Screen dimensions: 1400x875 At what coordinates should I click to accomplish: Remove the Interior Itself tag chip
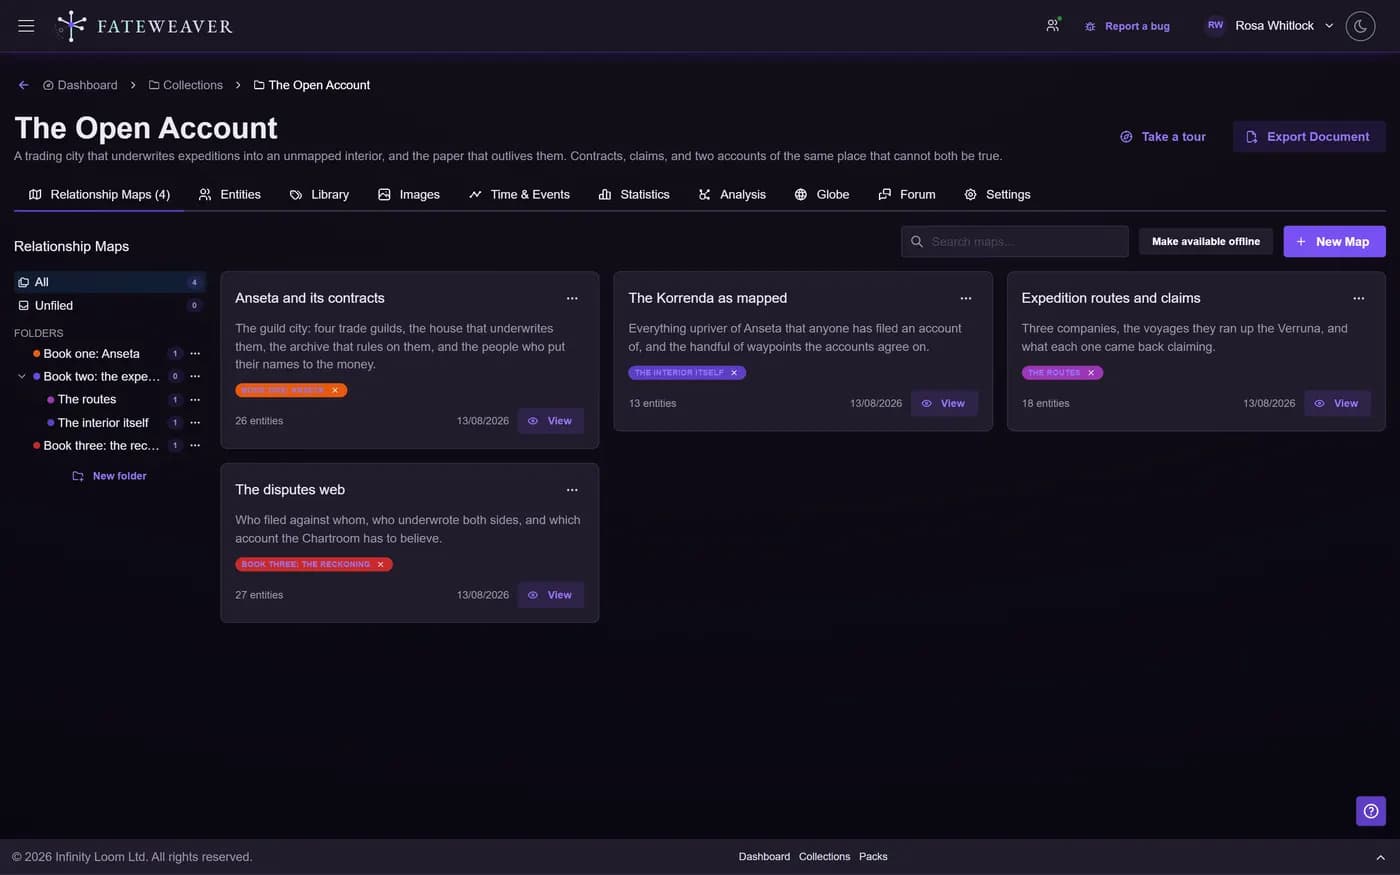[734, 372]
